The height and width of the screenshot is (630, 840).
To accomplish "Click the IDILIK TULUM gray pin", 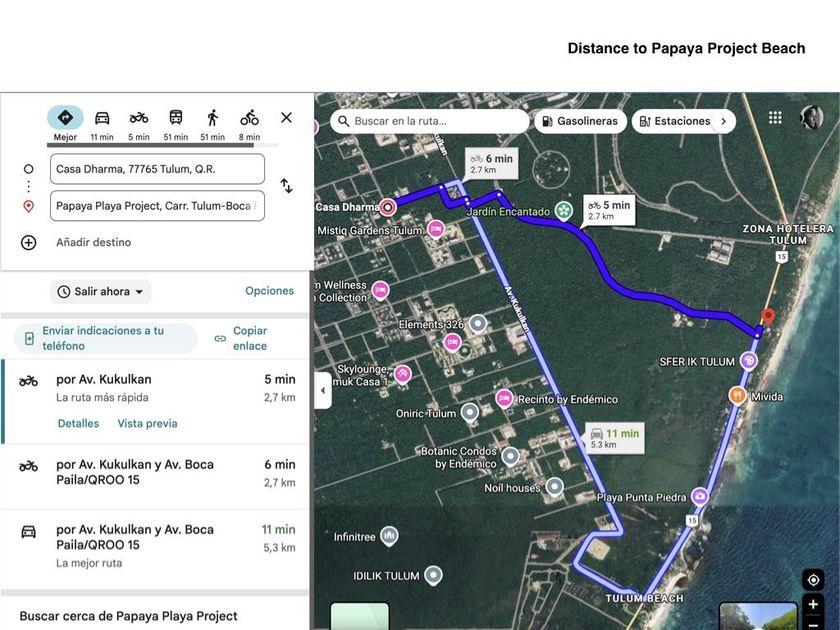I will (x=433, y=575).
